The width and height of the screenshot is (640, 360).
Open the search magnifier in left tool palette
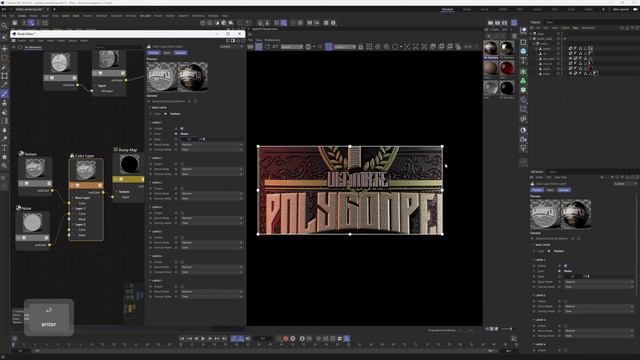pyautogui.click(x=4, y=26)
